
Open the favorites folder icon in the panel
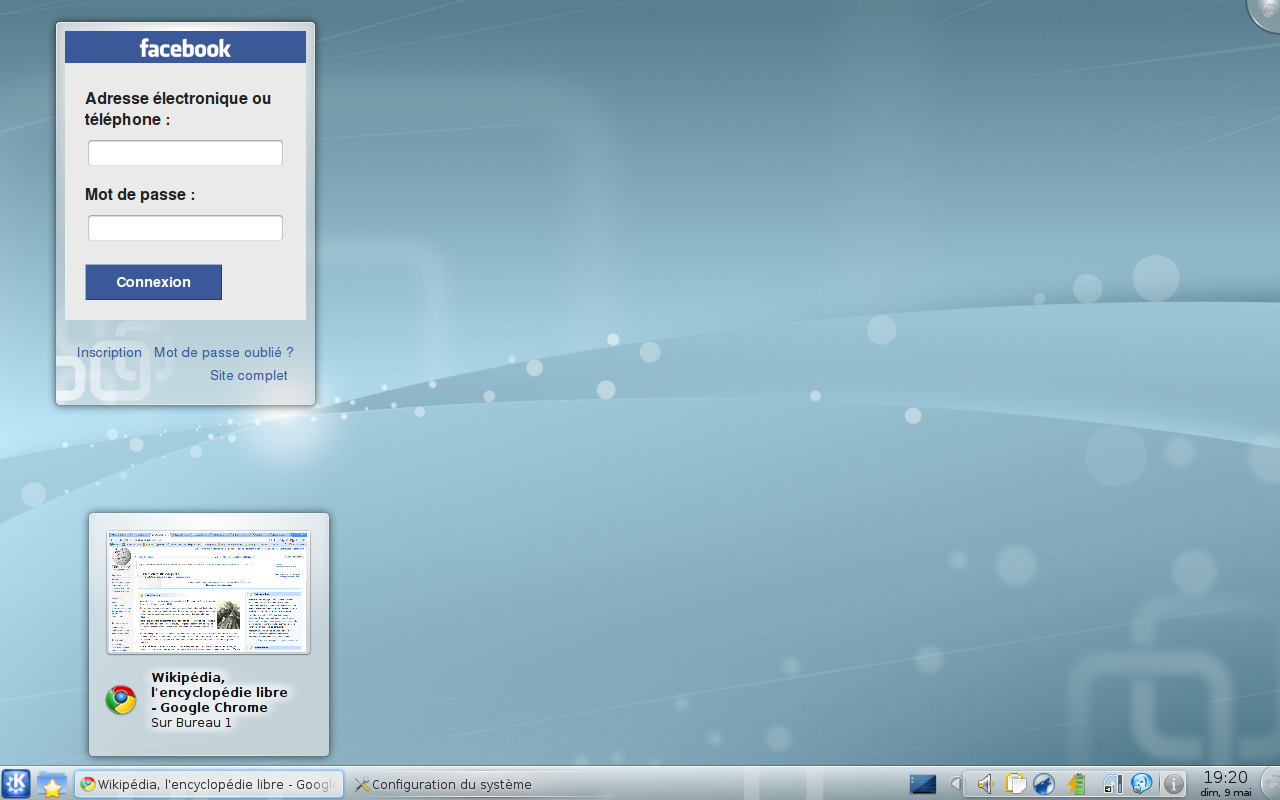(52, 784)
